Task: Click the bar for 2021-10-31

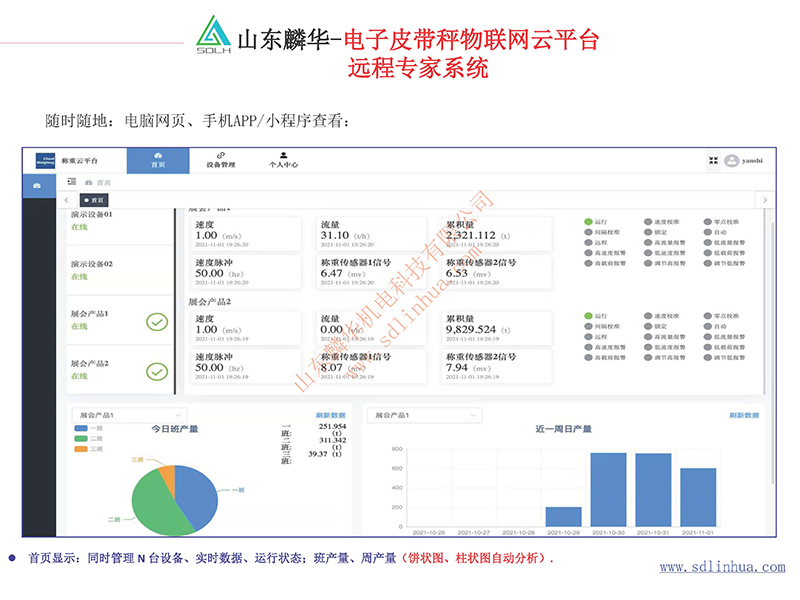Action: (653, 490)
